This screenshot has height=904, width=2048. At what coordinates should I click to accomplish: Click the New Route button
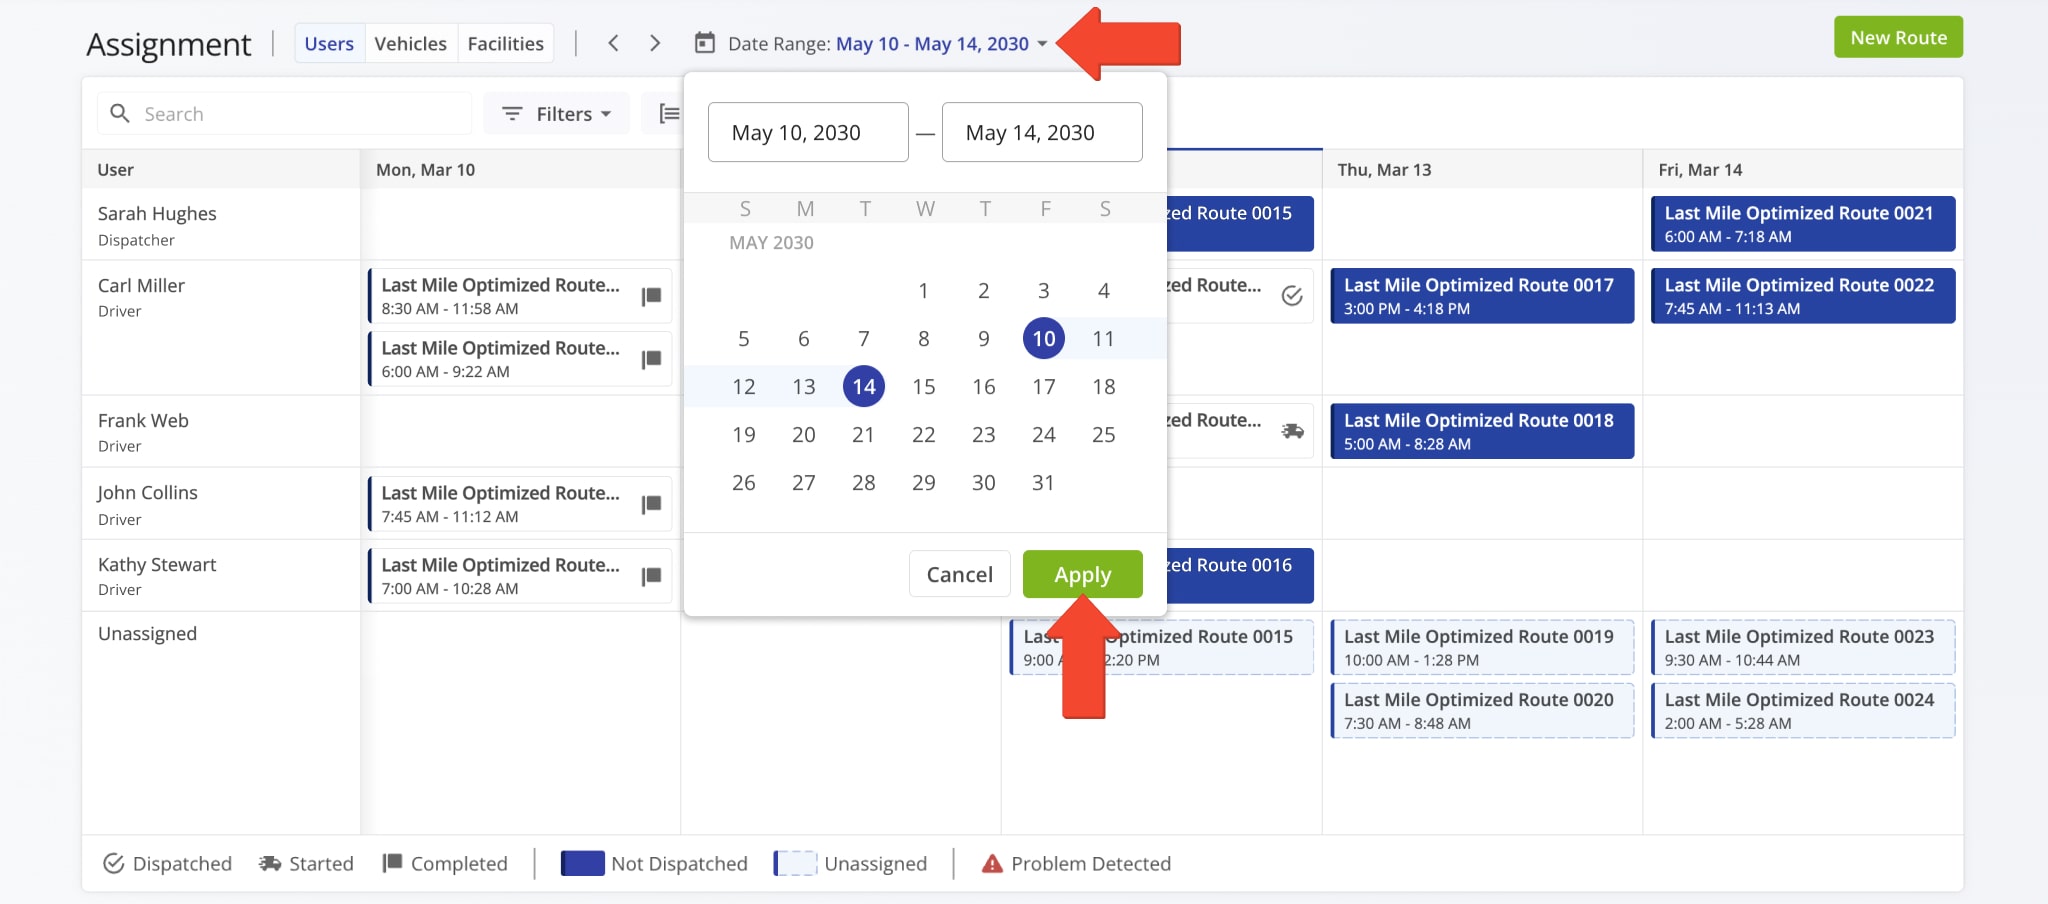tap(1898, 37)
